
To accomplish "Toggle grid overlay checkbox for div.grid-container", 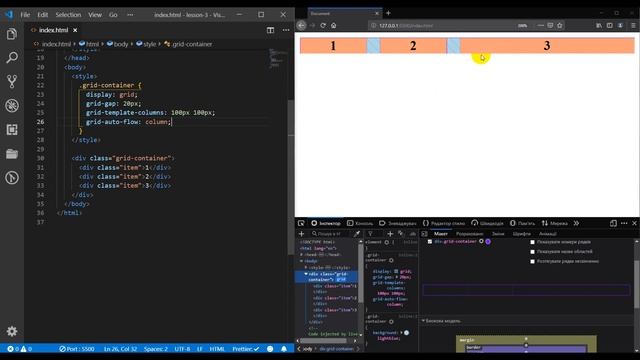I will [430, 242].
